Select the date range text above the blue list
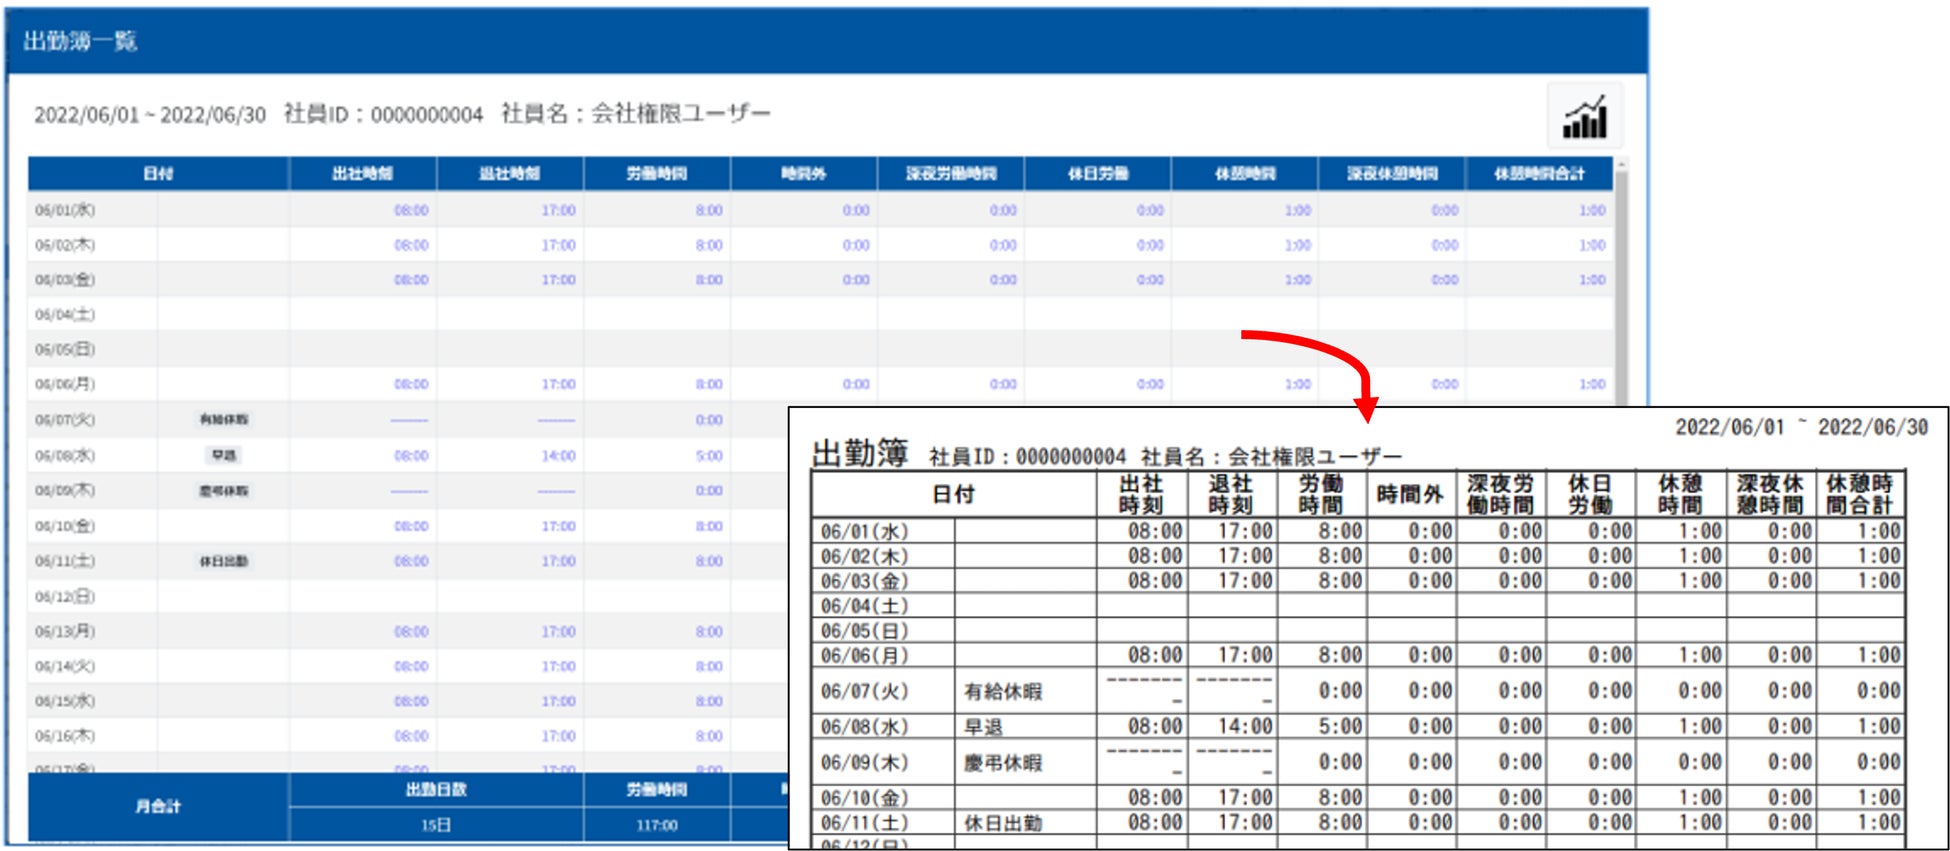 click(150, 115)
